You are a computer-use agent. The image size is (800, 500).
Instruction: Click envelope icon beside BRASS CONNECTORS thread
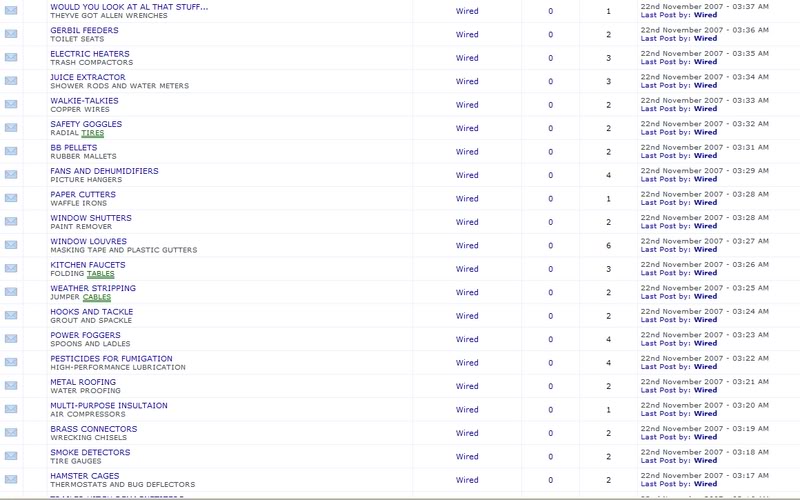11,433
